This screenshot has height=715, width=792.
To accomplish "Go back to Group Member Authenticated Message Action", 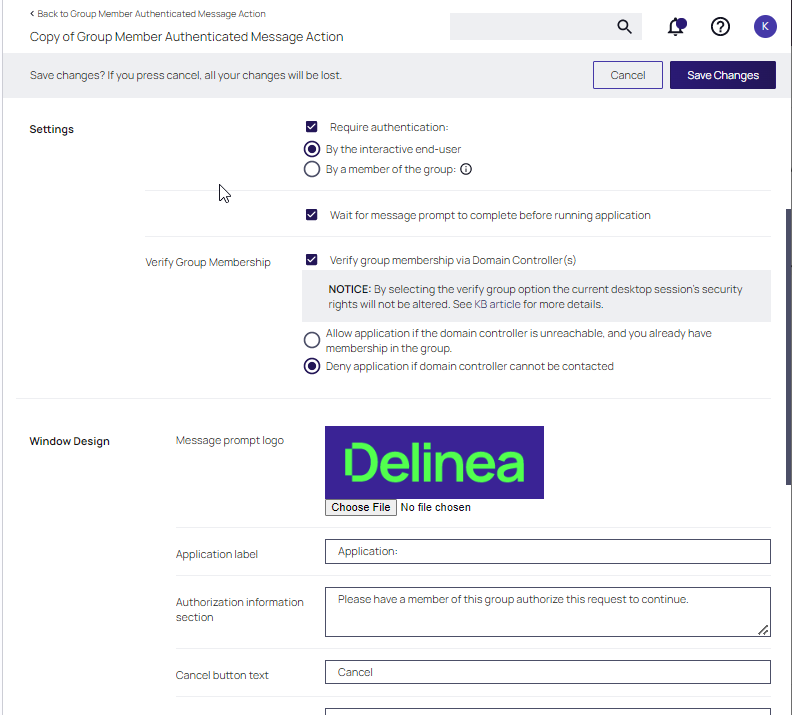I will [x=148, y=14].
